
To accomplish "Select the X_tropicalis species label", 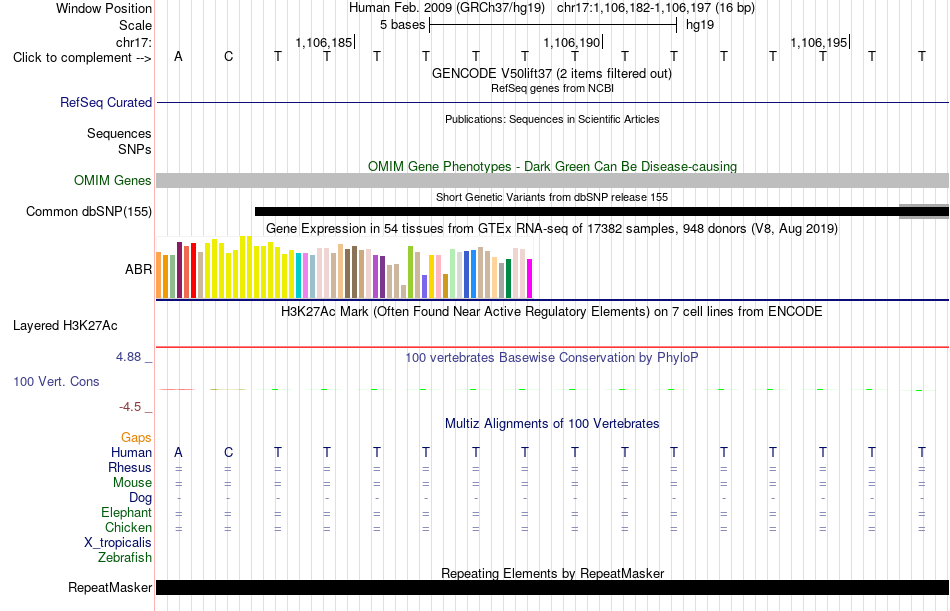I will pyautogui.click(x=118, y=543).
